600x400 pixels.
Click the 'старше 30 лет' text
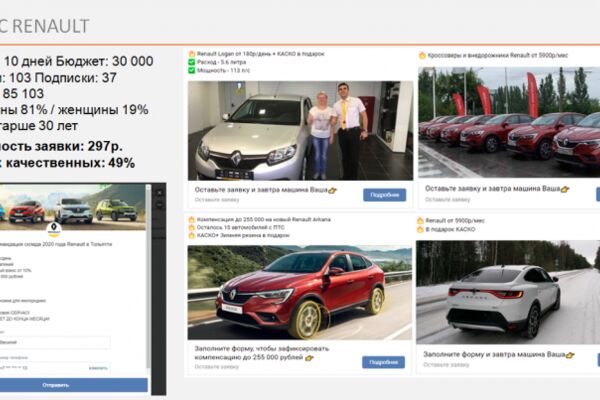point(39,126)
